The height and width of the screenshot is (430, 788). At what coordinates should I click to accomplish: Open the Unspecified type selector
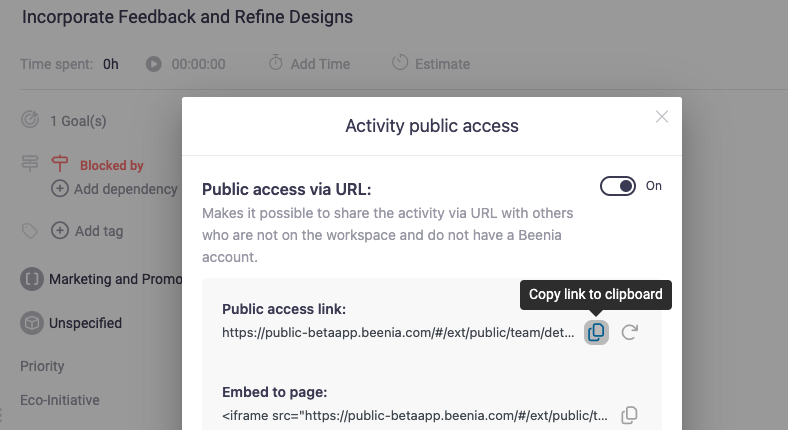pyautogui.click(x=85, y=323)
